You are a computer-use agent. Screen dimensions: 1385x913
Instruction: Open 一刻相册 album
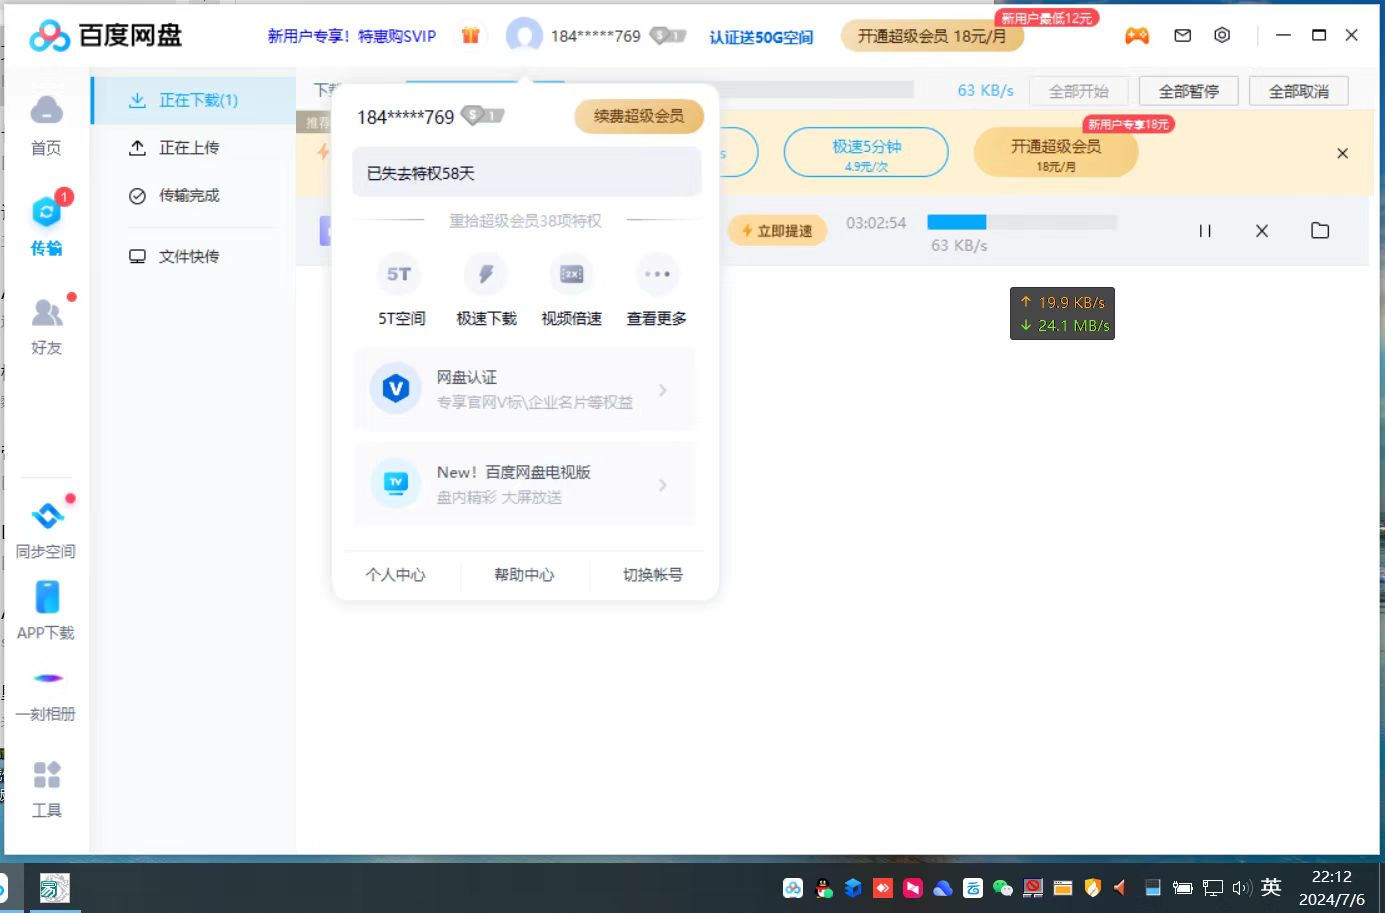point(46,693)
